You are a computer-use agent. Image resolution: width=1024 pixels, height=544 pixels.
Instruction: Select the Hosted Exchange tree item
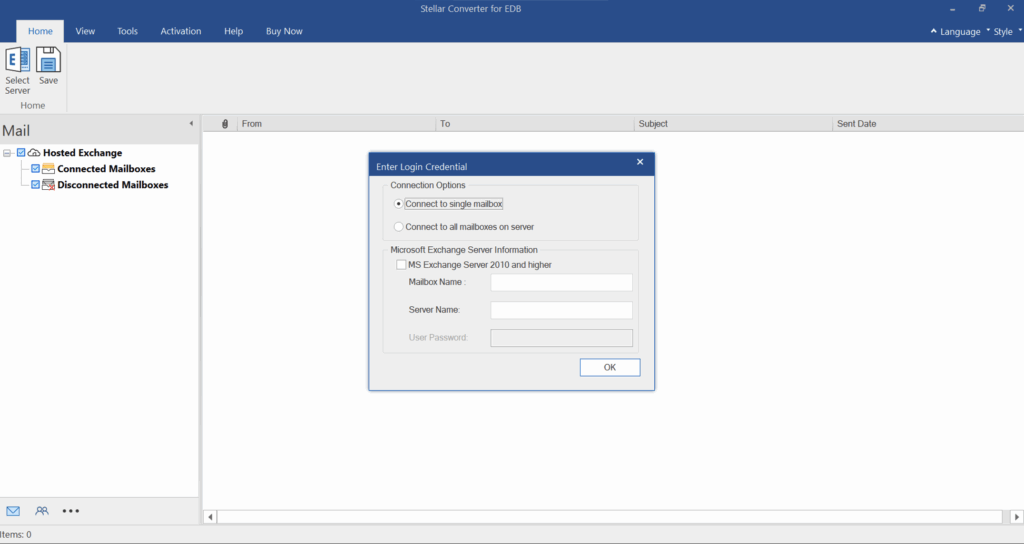coord(82,153)
